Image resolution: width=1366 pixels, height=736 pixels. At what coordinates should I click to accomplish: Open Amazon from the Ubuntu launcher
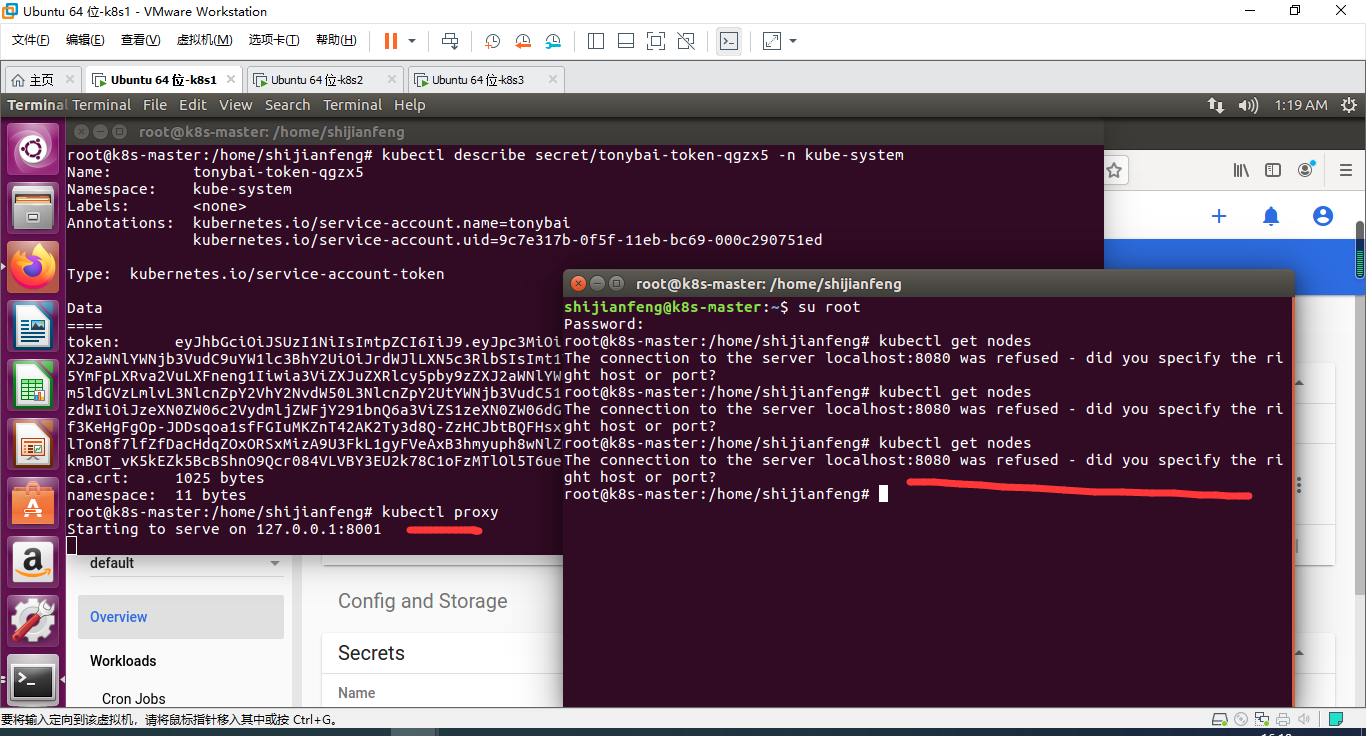click(x=33, y=562)
